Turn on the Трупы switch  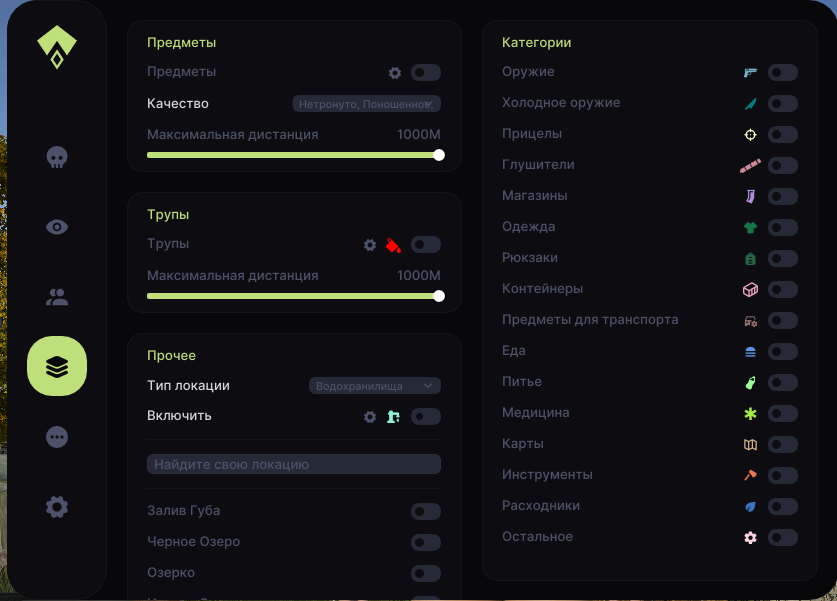pos(426,244)
